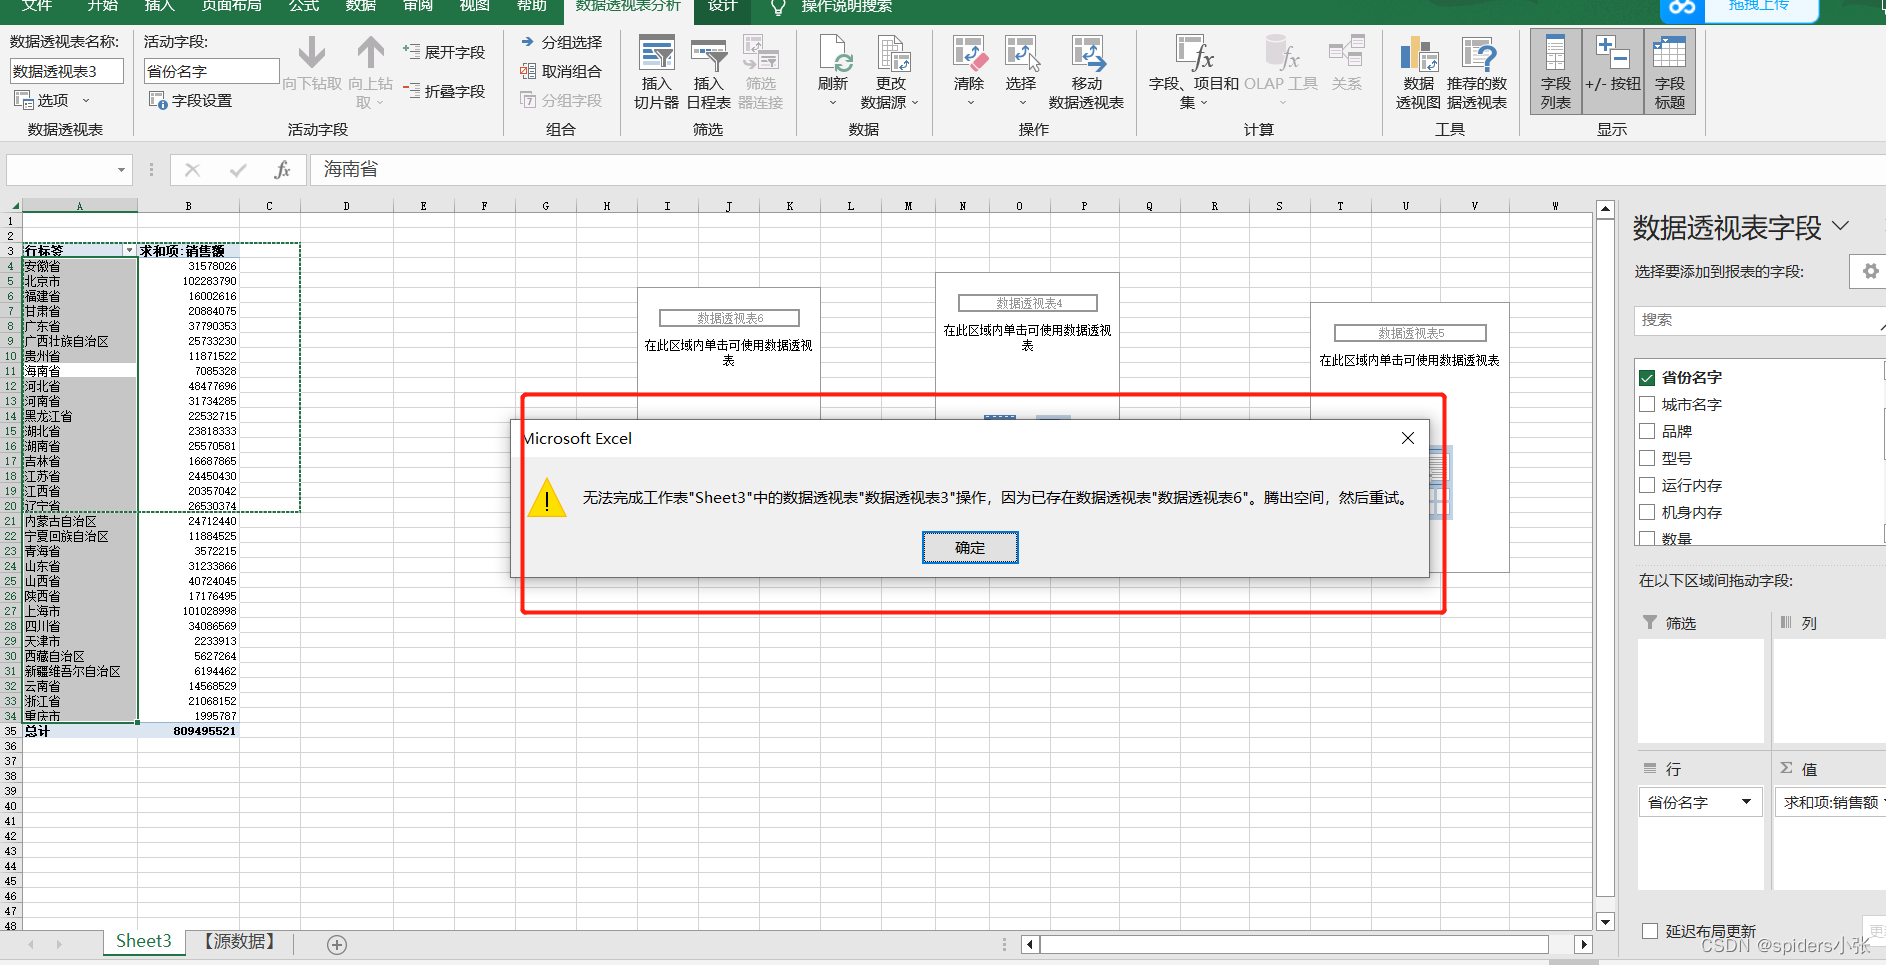The image size is (1886, 965).
Task: Toggle Field Headers display
Action: [1670, 72]
